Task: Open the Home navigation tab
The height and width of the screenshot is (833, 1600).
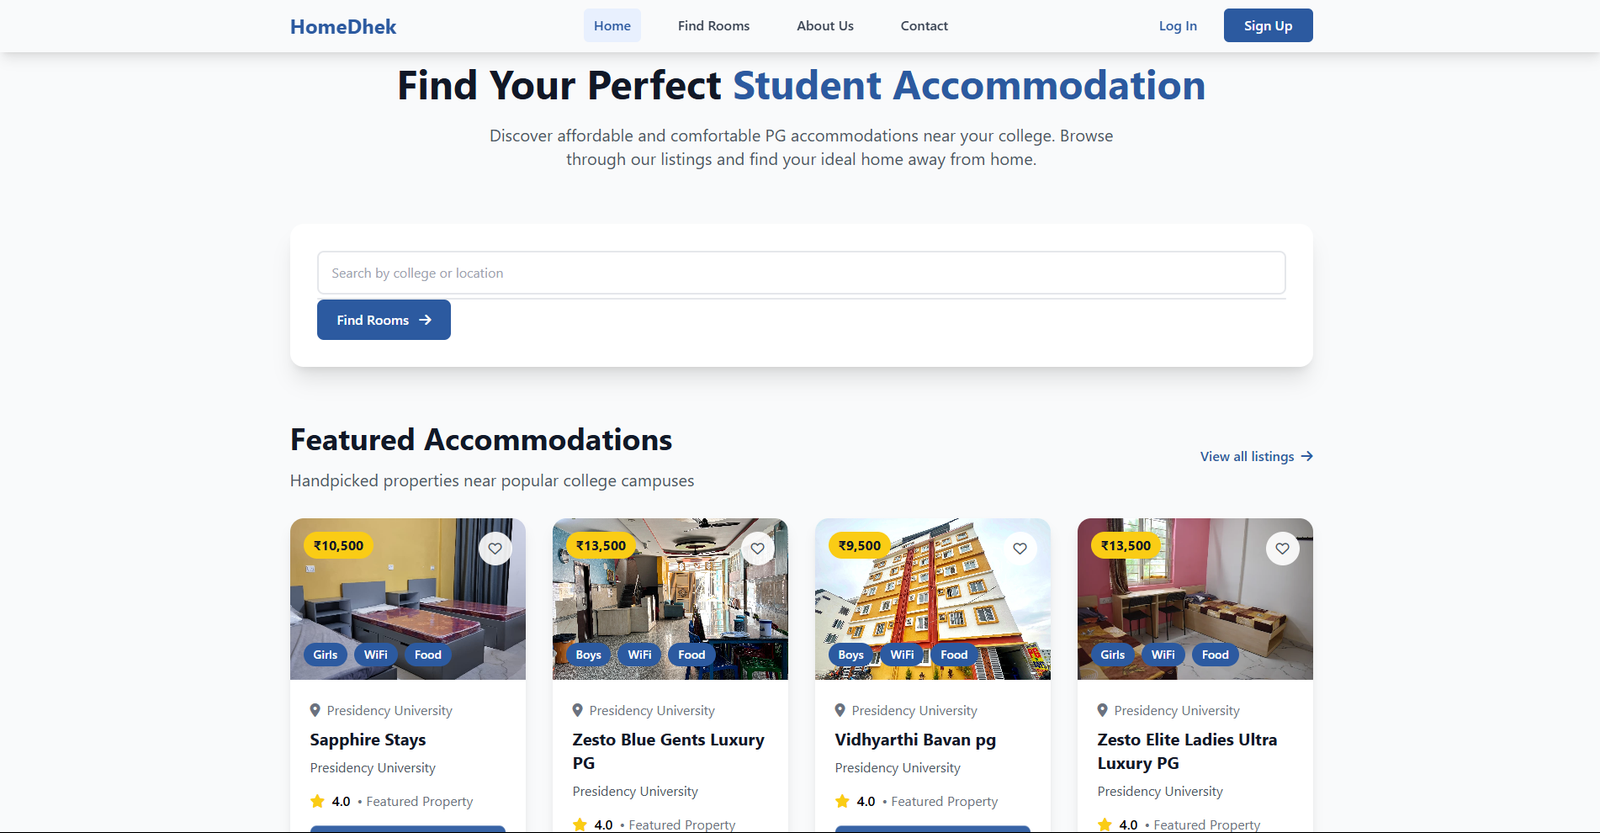Action: tap(612, 25)
